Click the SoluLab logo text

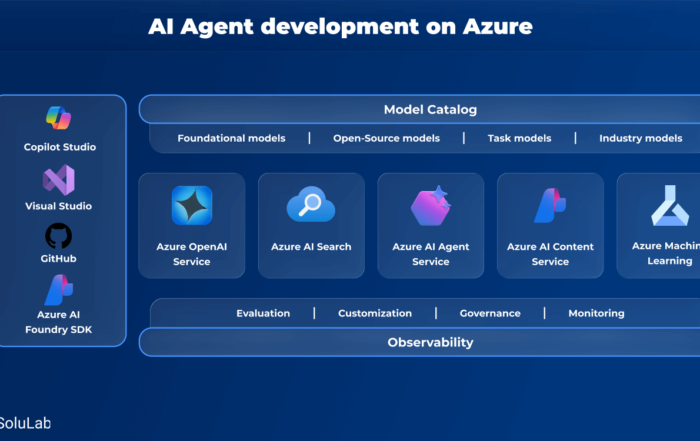point(25,423)
